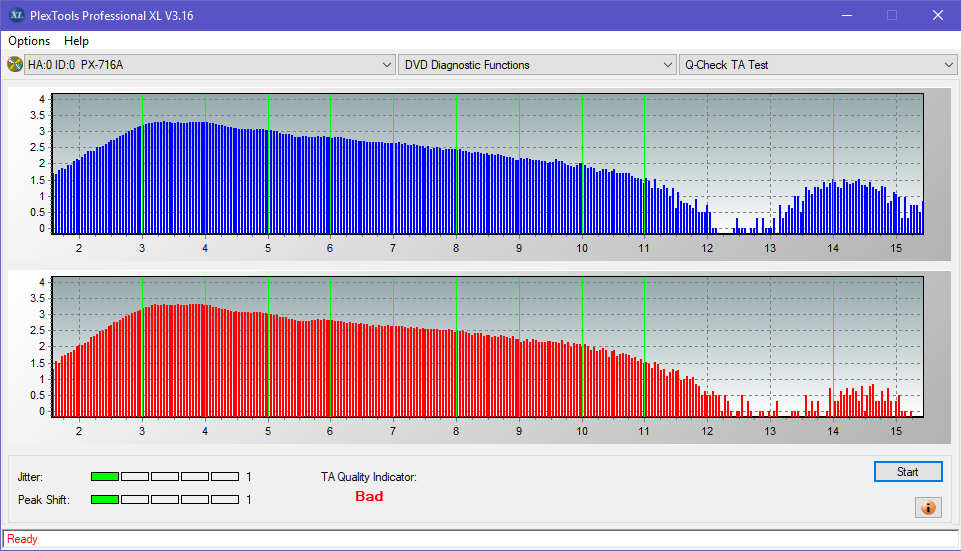Click the green Peak Shift level bar

tap(105, 500)
